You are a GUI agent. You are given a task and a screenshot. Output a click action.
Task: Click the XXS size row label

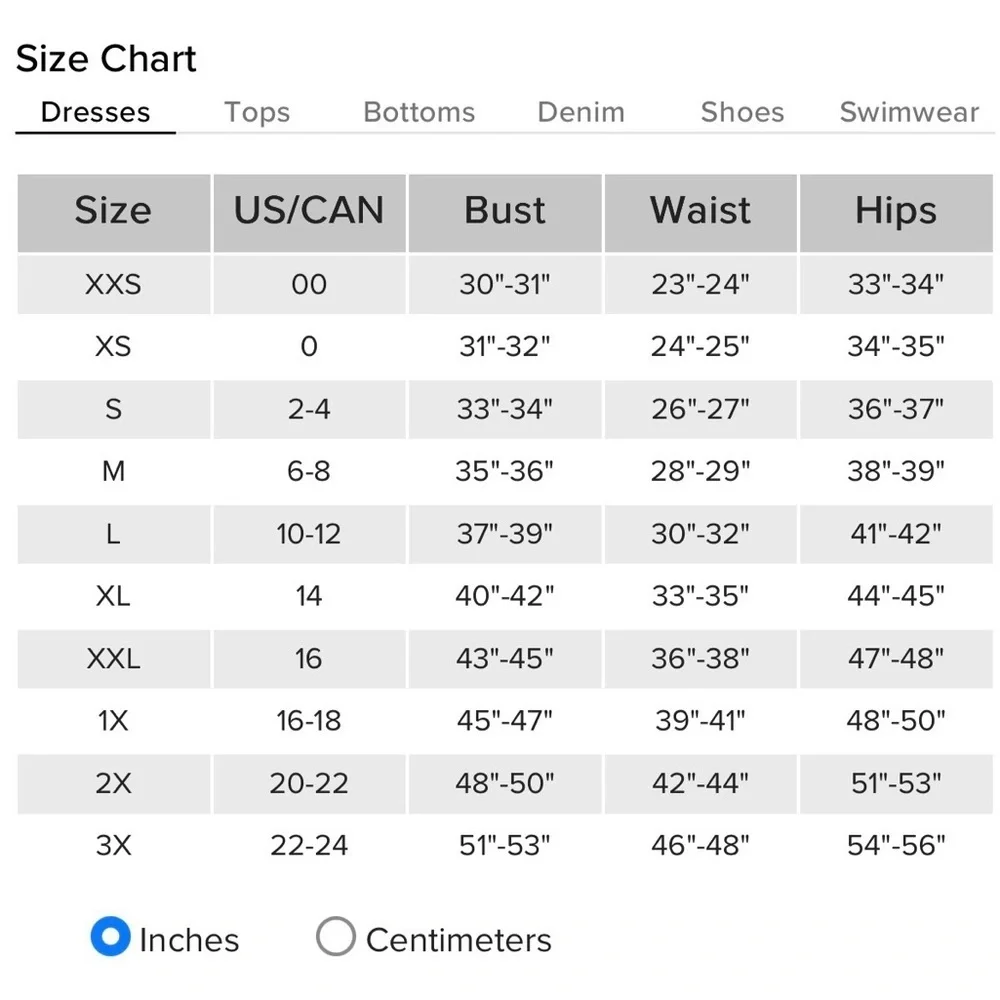tap(114, 284)
